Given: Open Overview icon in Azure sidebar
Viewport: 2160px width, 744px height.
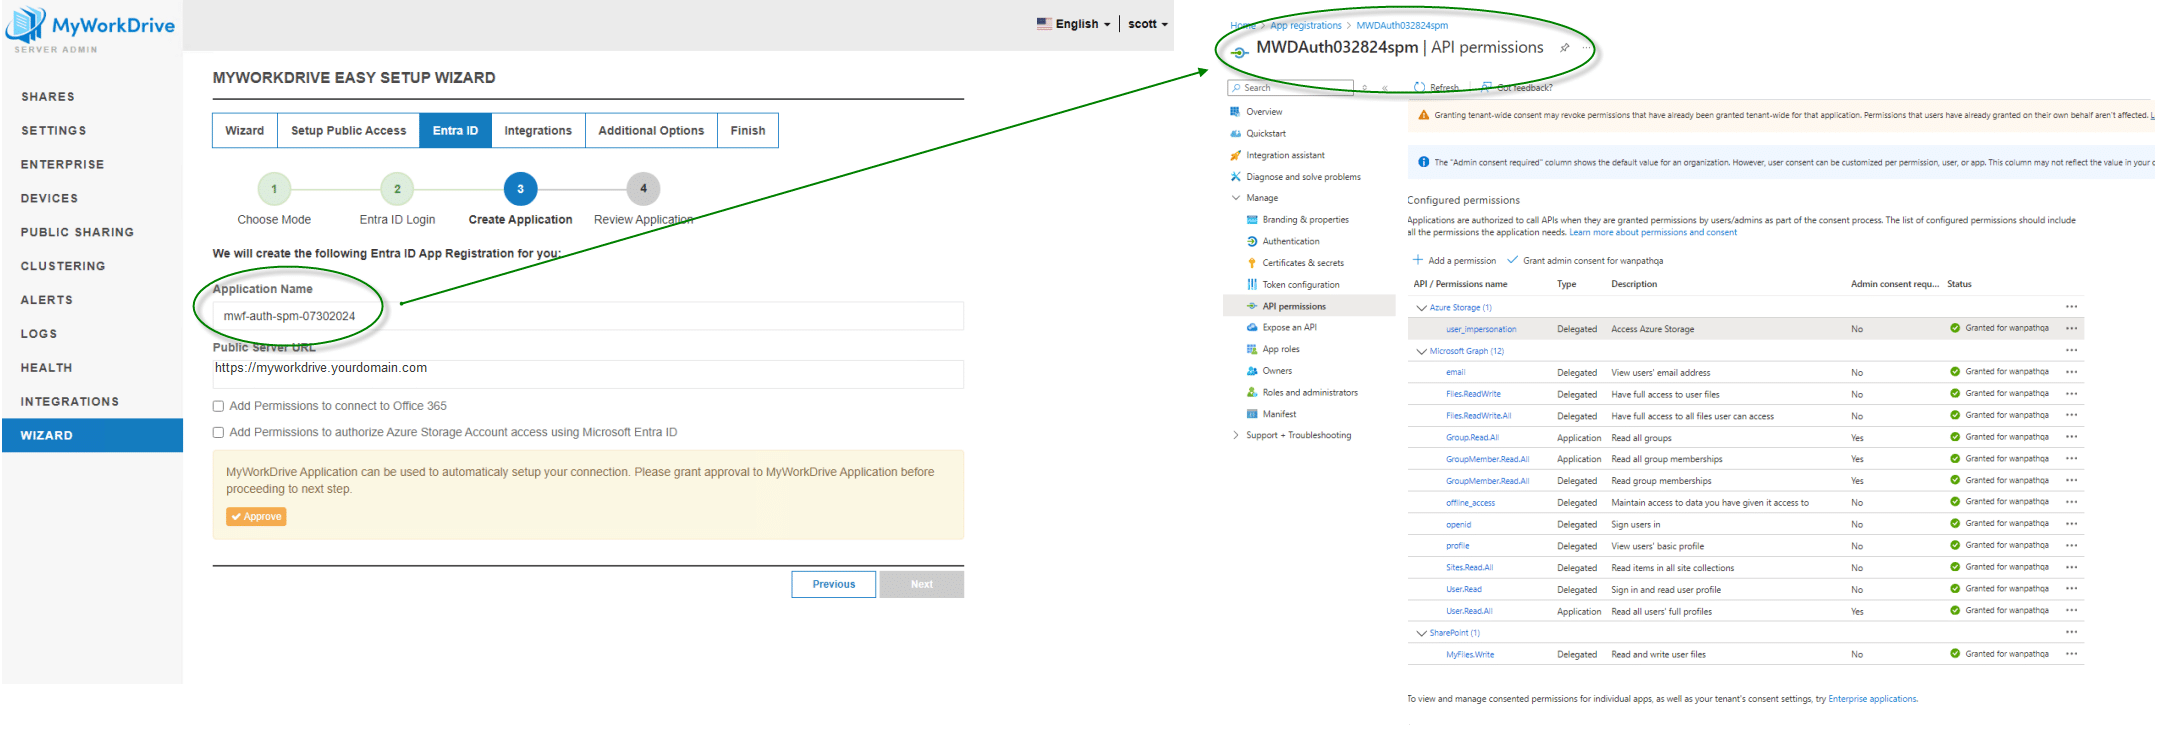Looking at the screenshot, I should point(1235,112).
